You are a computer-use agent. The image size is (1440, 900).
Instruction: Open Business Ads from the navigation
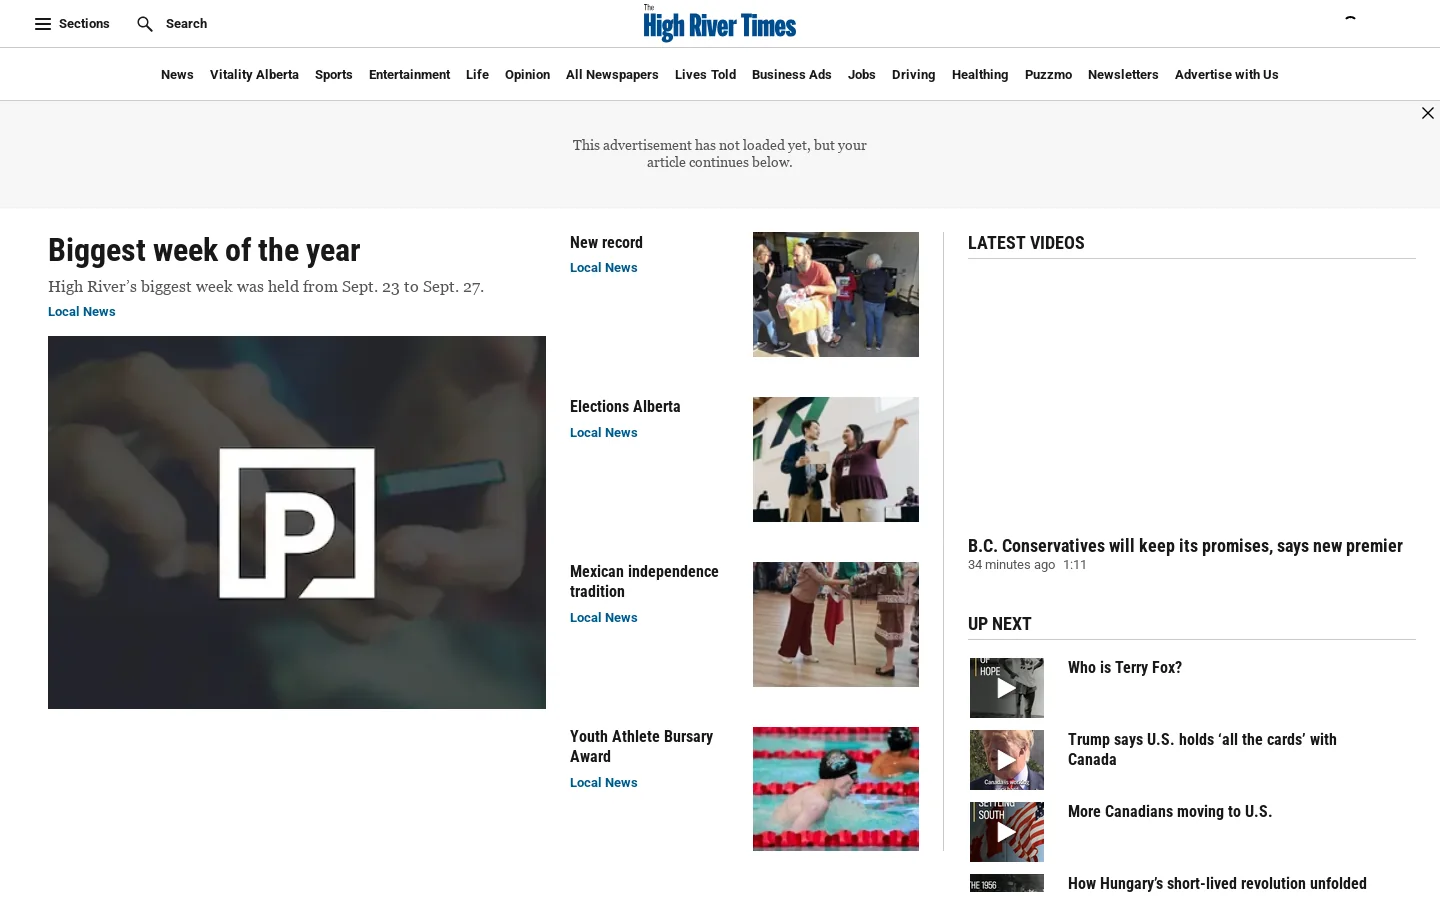click(792, 75)
